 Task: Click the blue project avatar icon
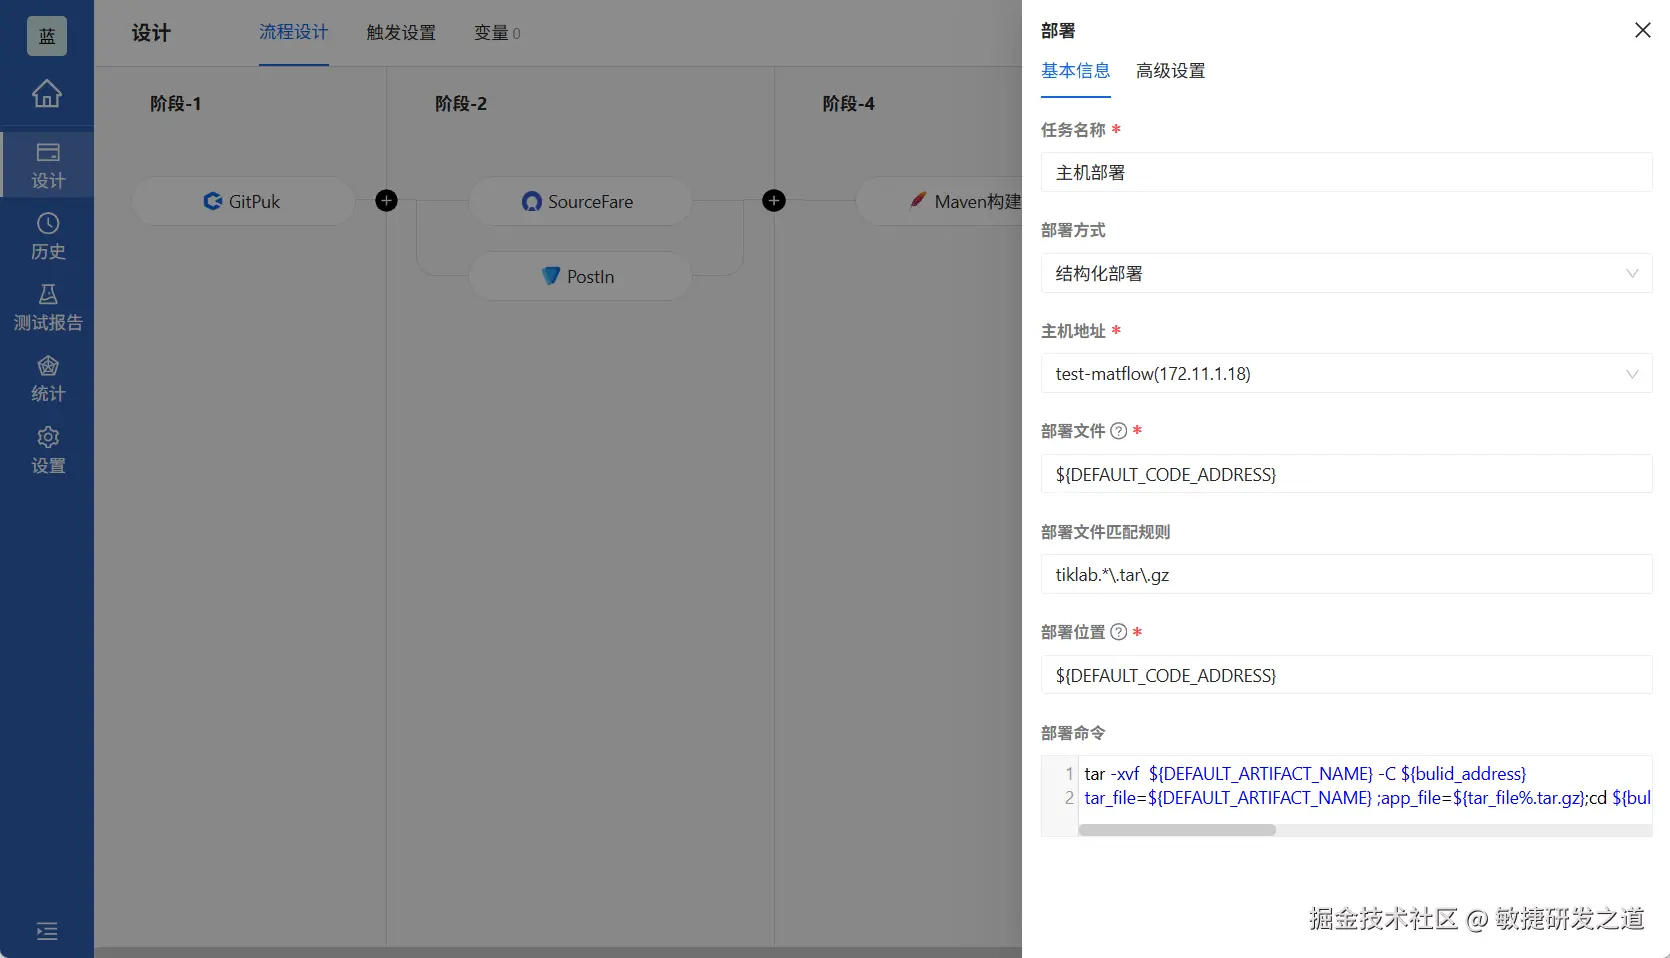[47, 36]
